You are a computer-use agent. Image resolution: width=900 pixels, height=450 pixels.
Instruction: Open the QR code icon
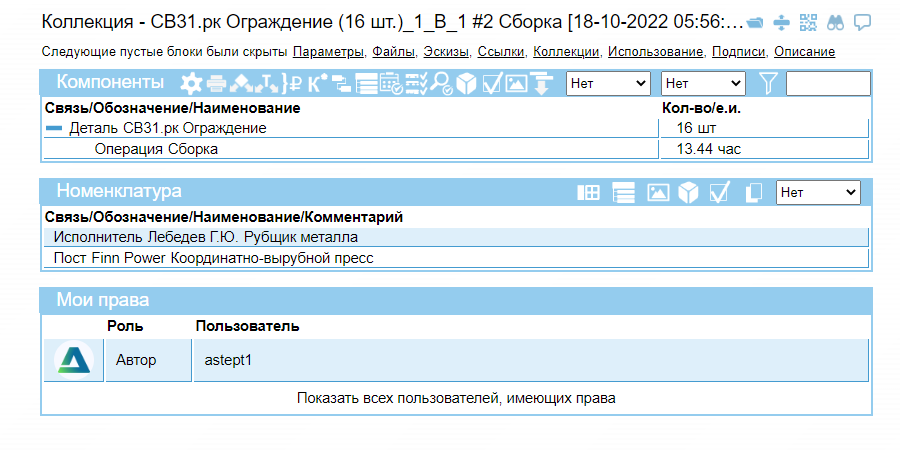click(809, 22)
